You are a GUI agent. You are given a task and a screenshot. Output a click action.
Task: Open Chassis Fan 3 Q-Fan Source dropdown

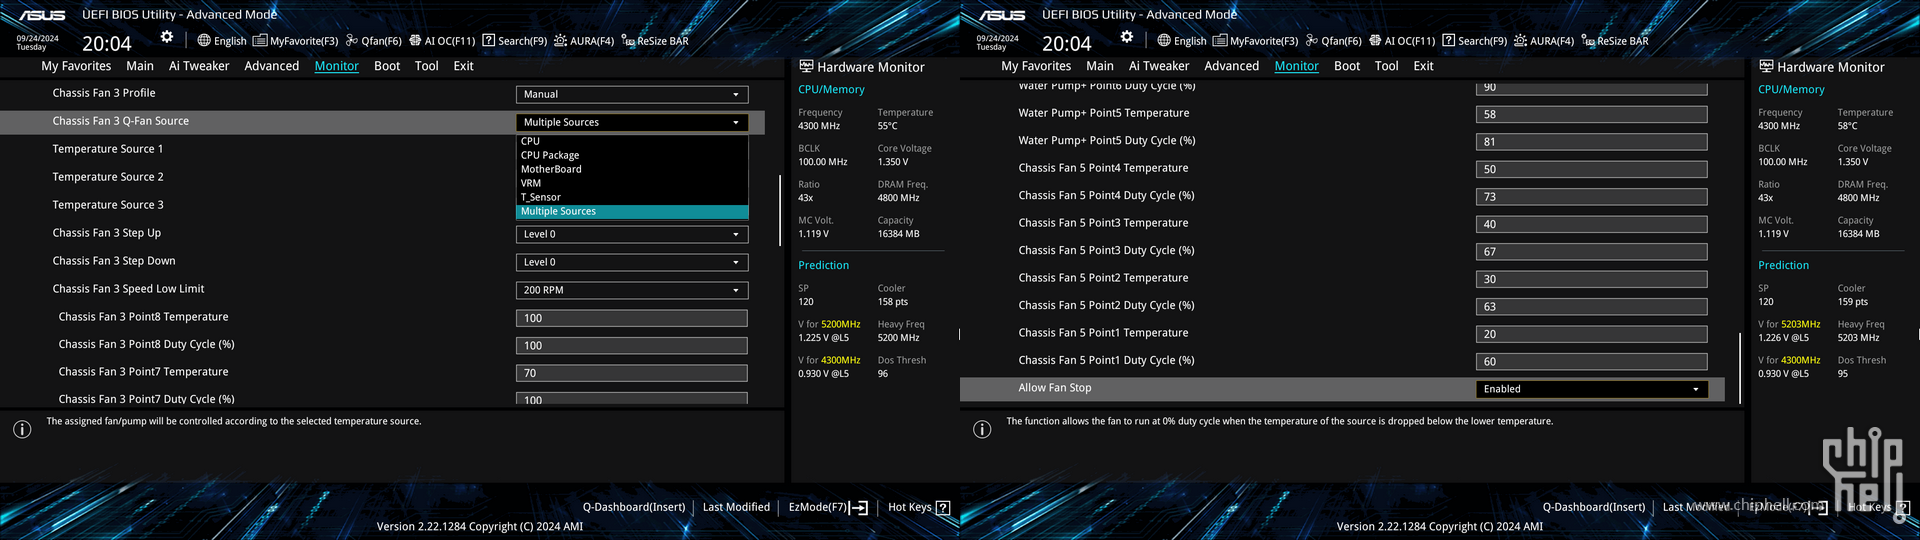click(x=632, y=122)
